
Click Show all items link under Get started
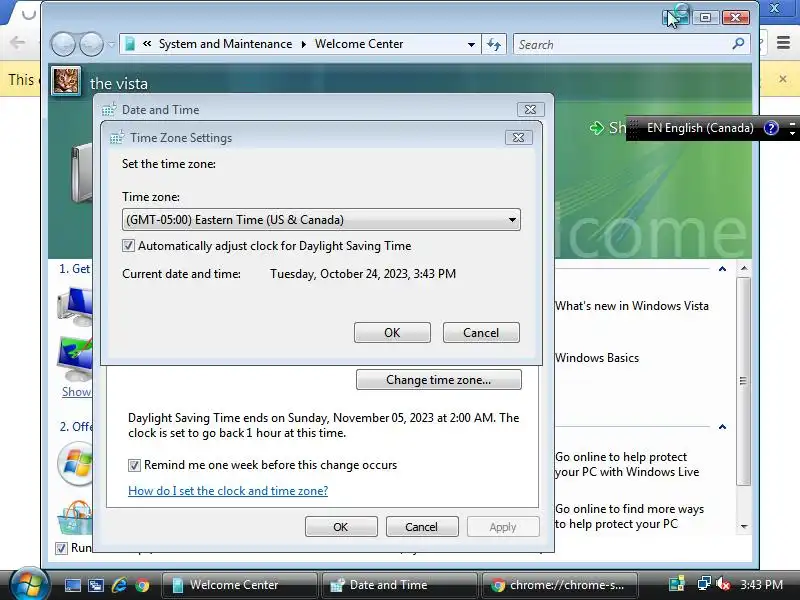(77, 392)
